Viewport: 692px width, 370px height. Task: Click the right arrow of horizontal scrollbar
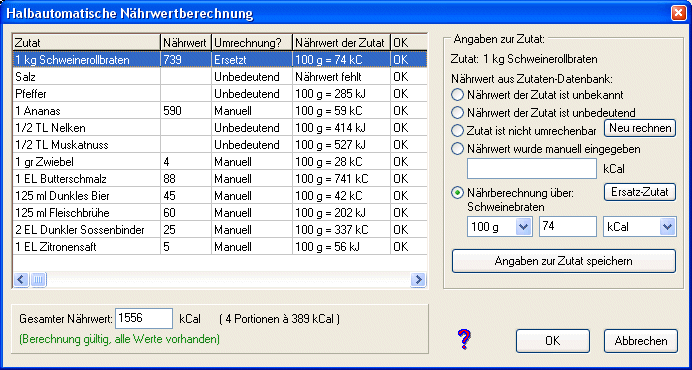(x=418, y=279)
